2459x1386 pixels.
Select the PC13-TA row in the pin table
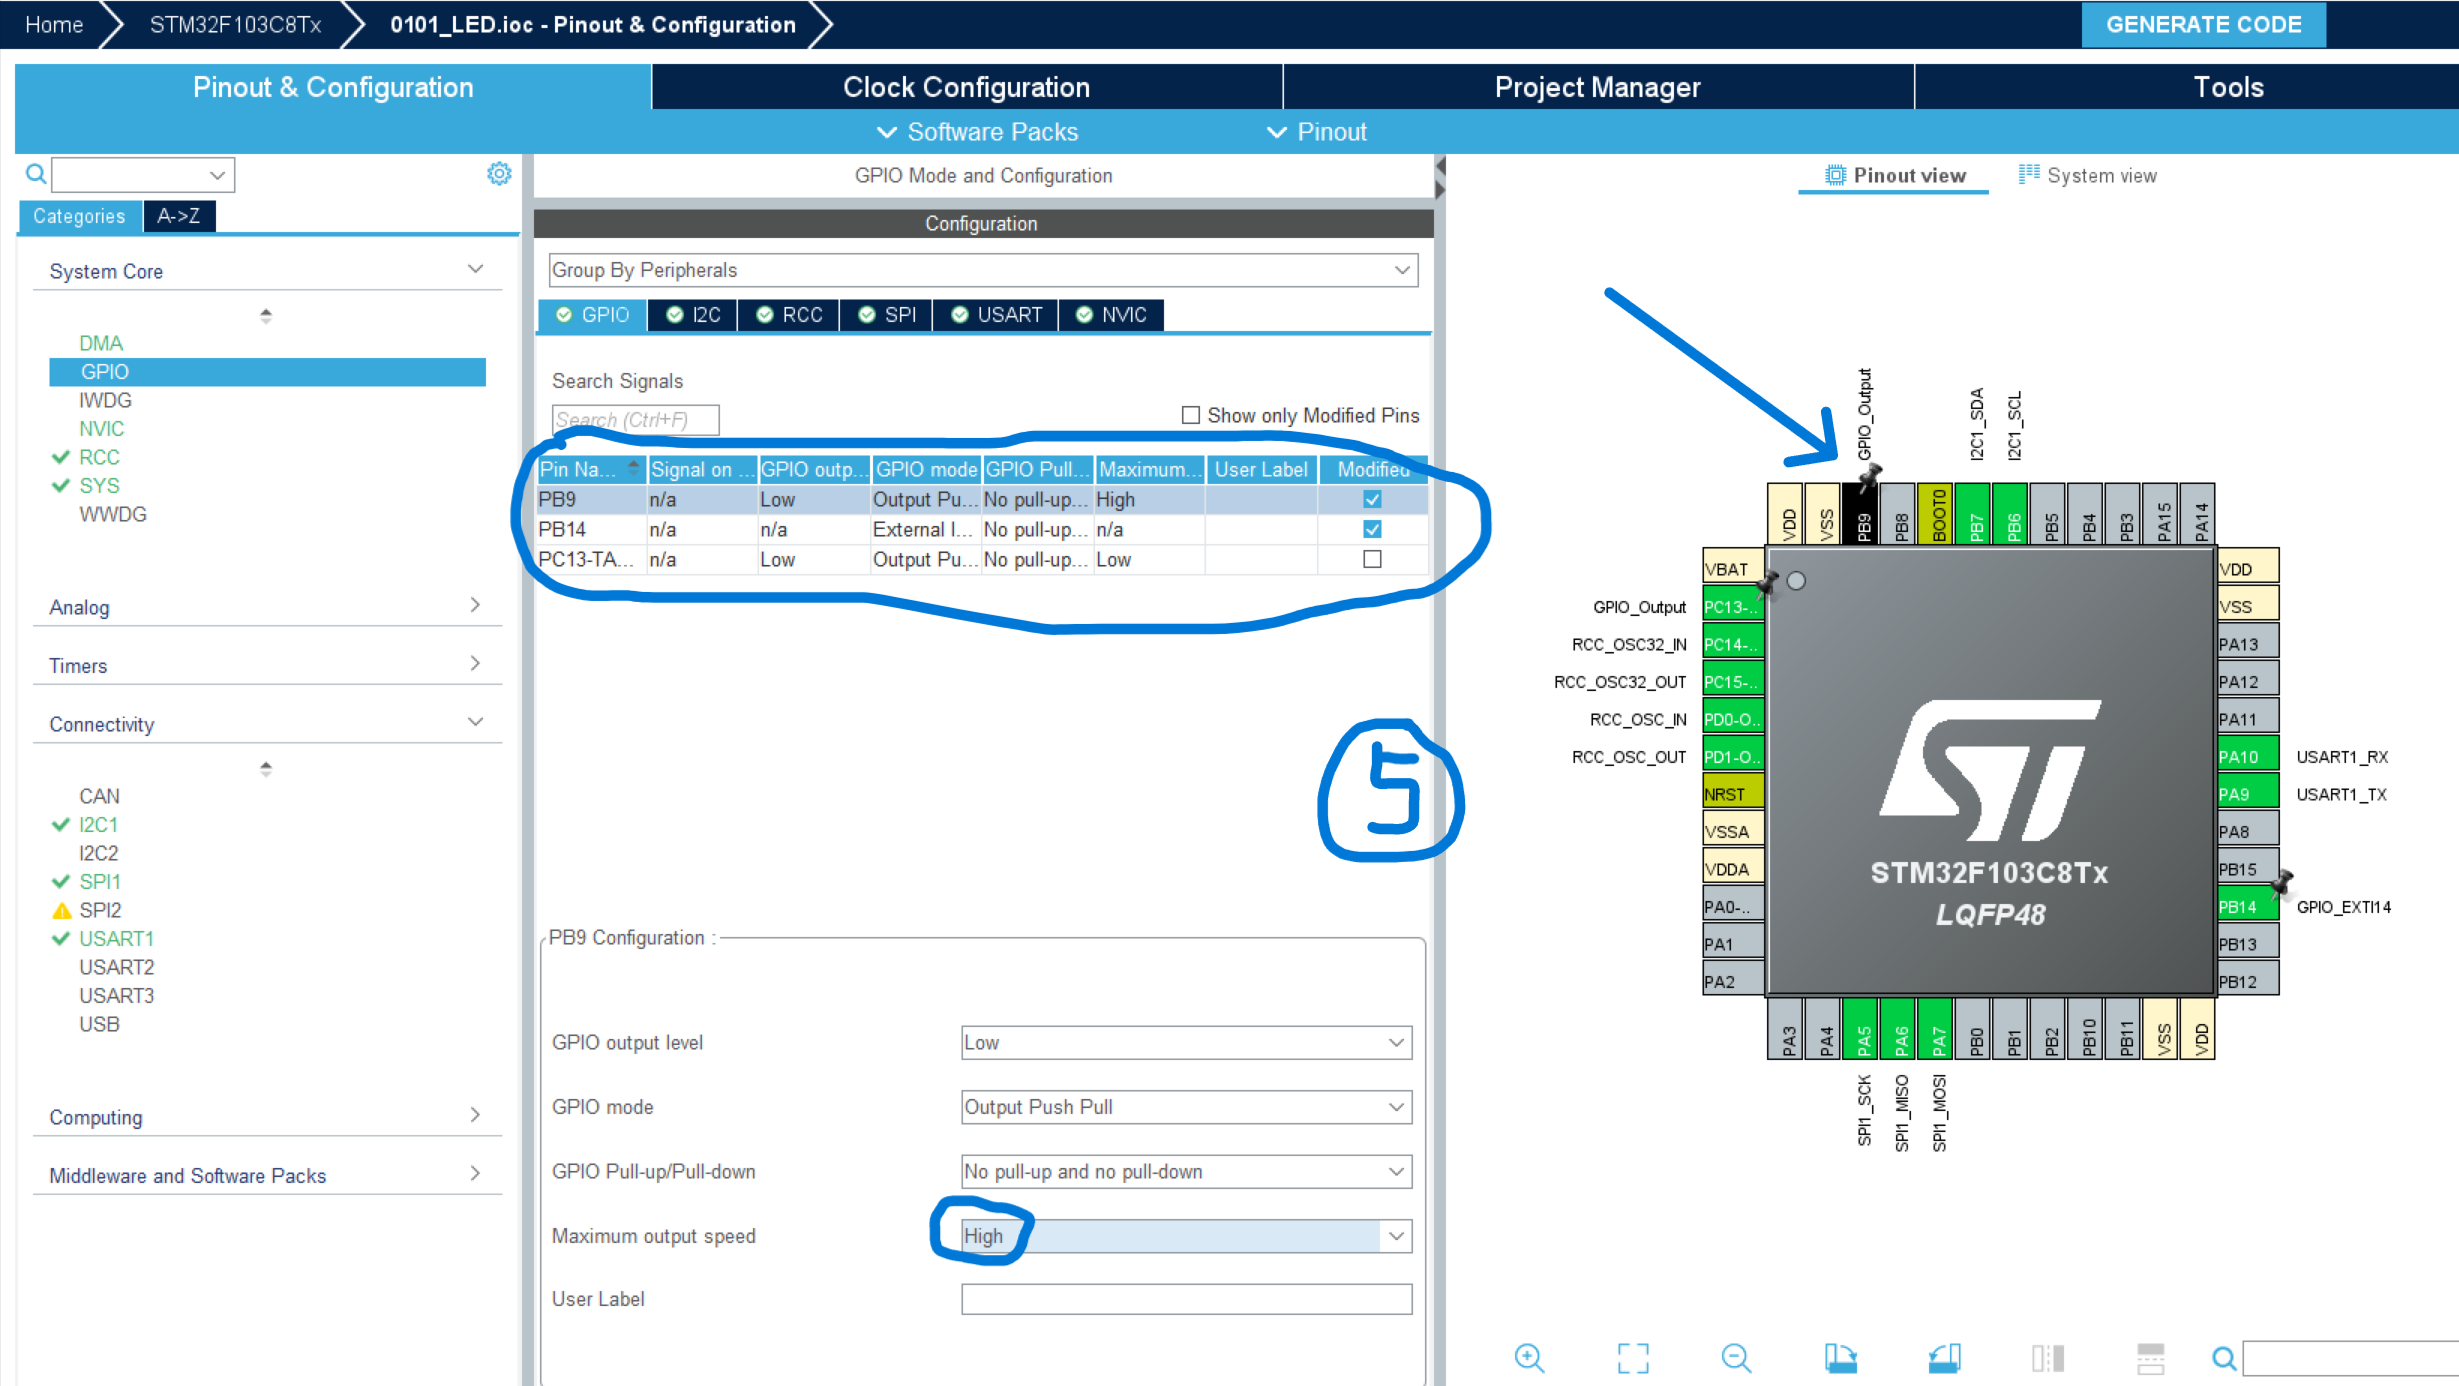tap(981, 559)
